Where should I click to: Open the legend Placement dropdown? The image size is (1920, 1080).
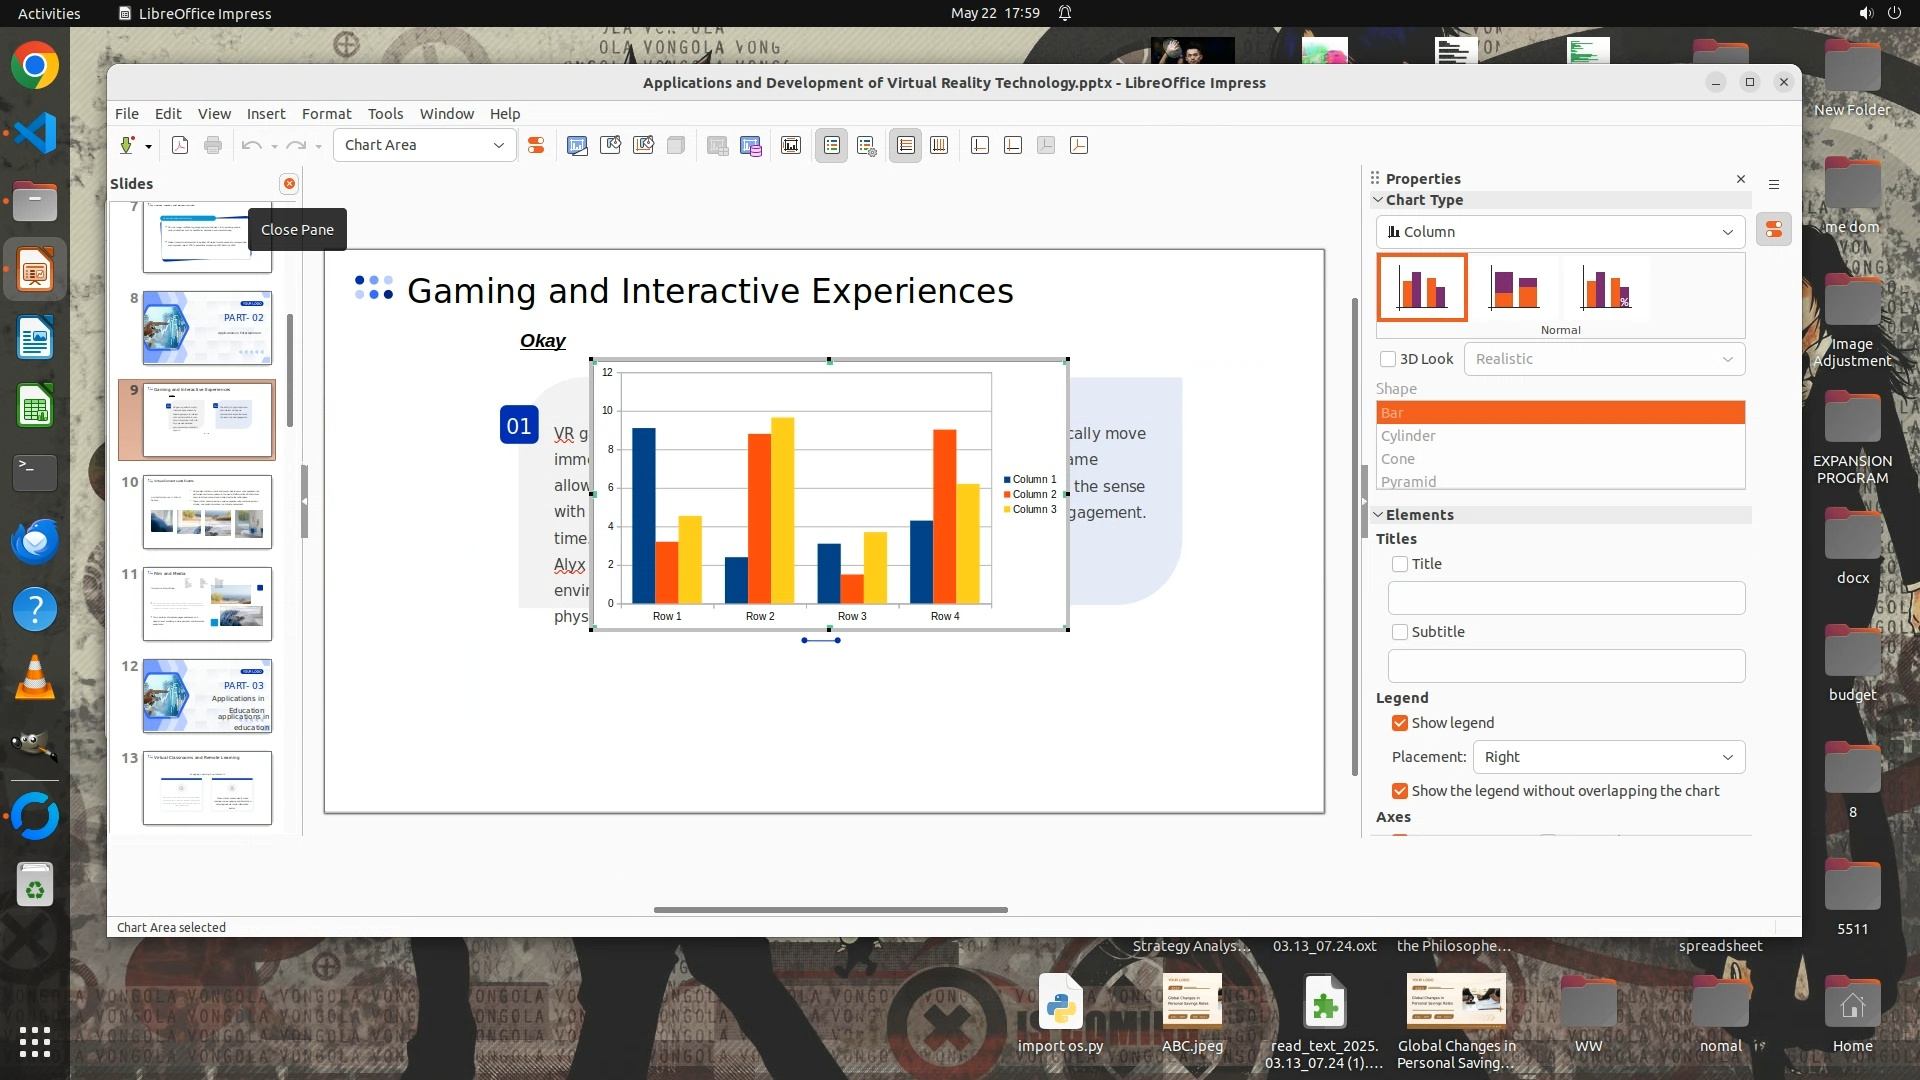tap(1608, 757)
